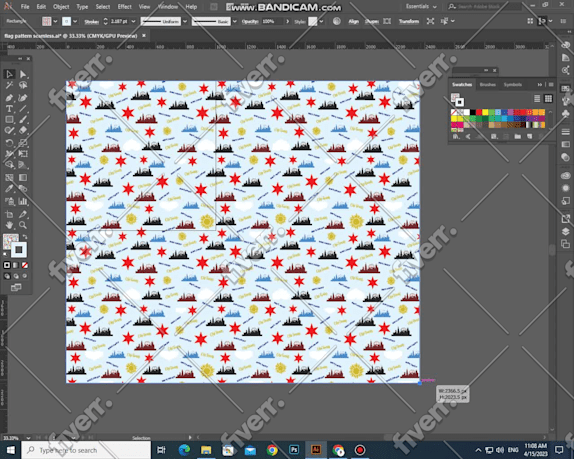Enable Draw Normal mode
The width and height of the screenshot is (574, 459).
(7, 276)
